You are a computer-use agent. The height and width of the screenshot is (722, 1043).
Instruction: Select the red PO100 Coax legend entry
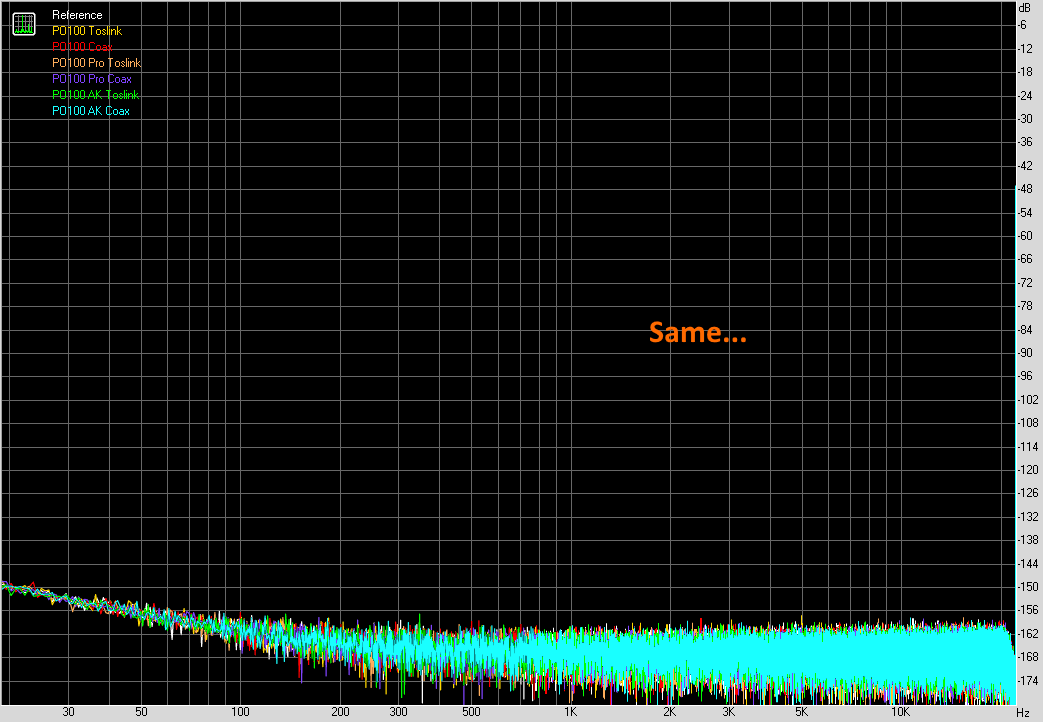[x=82, y=47]
